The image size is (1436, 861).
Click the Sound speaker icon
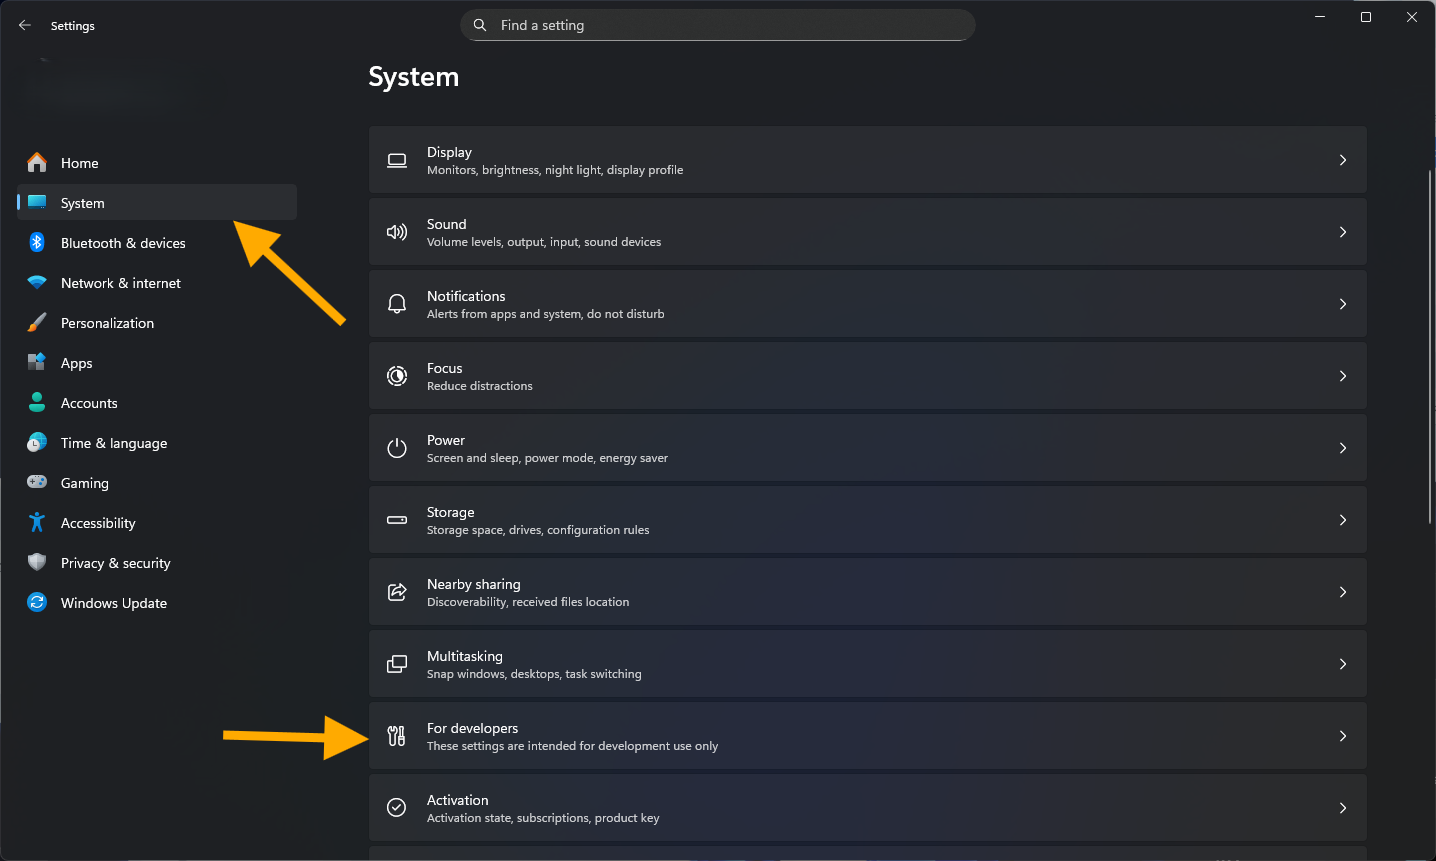click(396, 231)
